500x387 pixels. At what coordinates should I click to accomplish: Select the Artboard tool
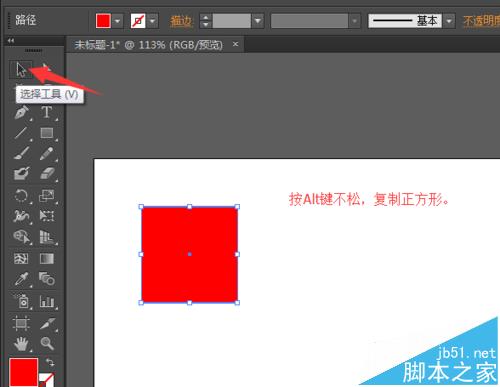(x=21, y=323)
